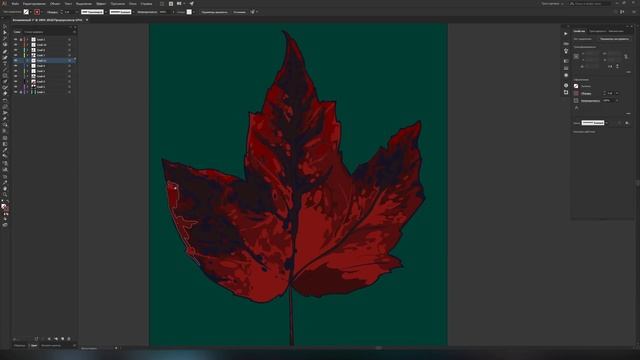Open the workspace switcher dropdown at top right
Screen dimensions: 640x360
point(552,4)
